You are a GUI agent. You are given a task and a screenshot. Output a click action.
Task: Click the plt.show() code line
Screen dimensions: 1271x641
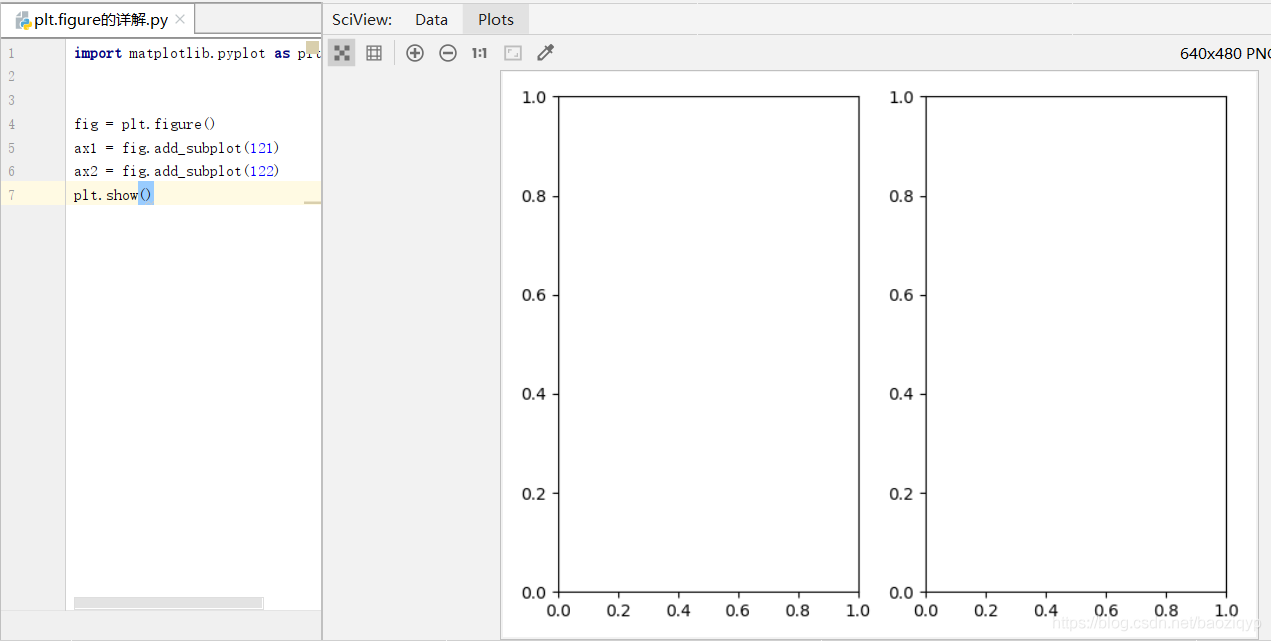(x=113, y=195)
